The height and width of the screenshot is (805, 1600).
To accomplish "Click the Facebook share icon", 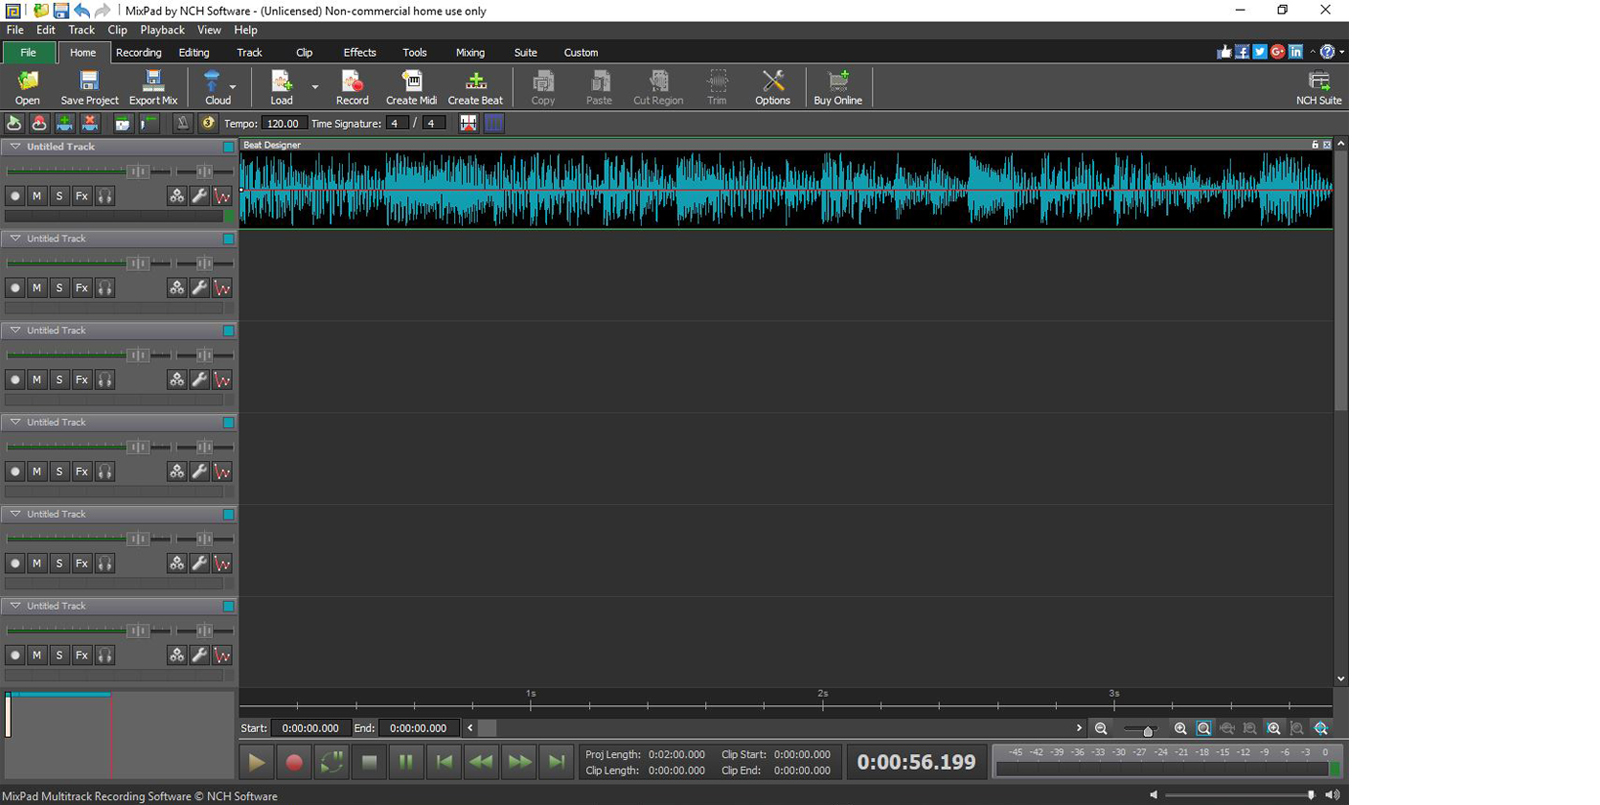I will [1242, 52].
